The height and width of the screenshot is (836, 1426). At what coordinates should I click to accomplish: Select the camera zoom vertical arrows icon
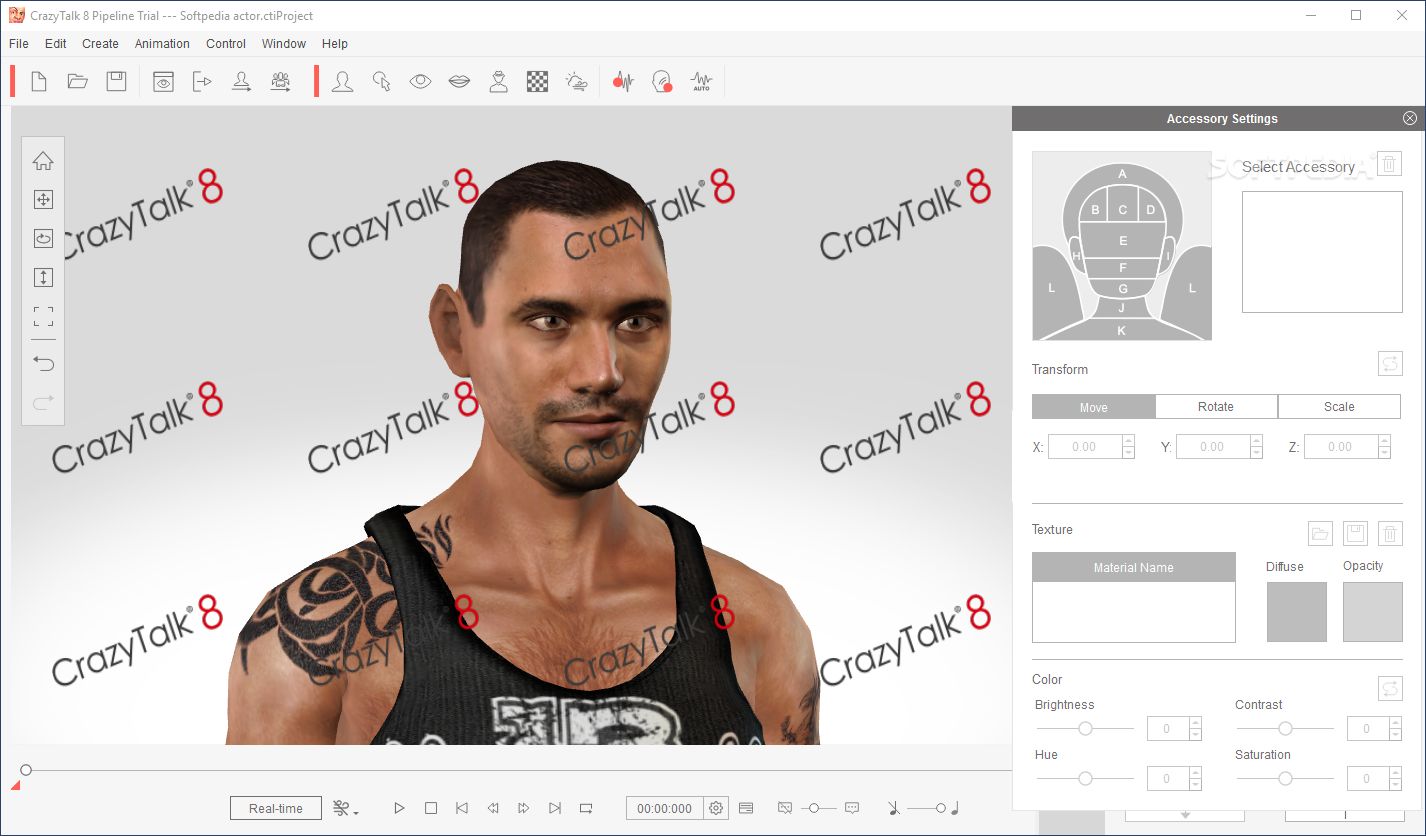[43, 278]
